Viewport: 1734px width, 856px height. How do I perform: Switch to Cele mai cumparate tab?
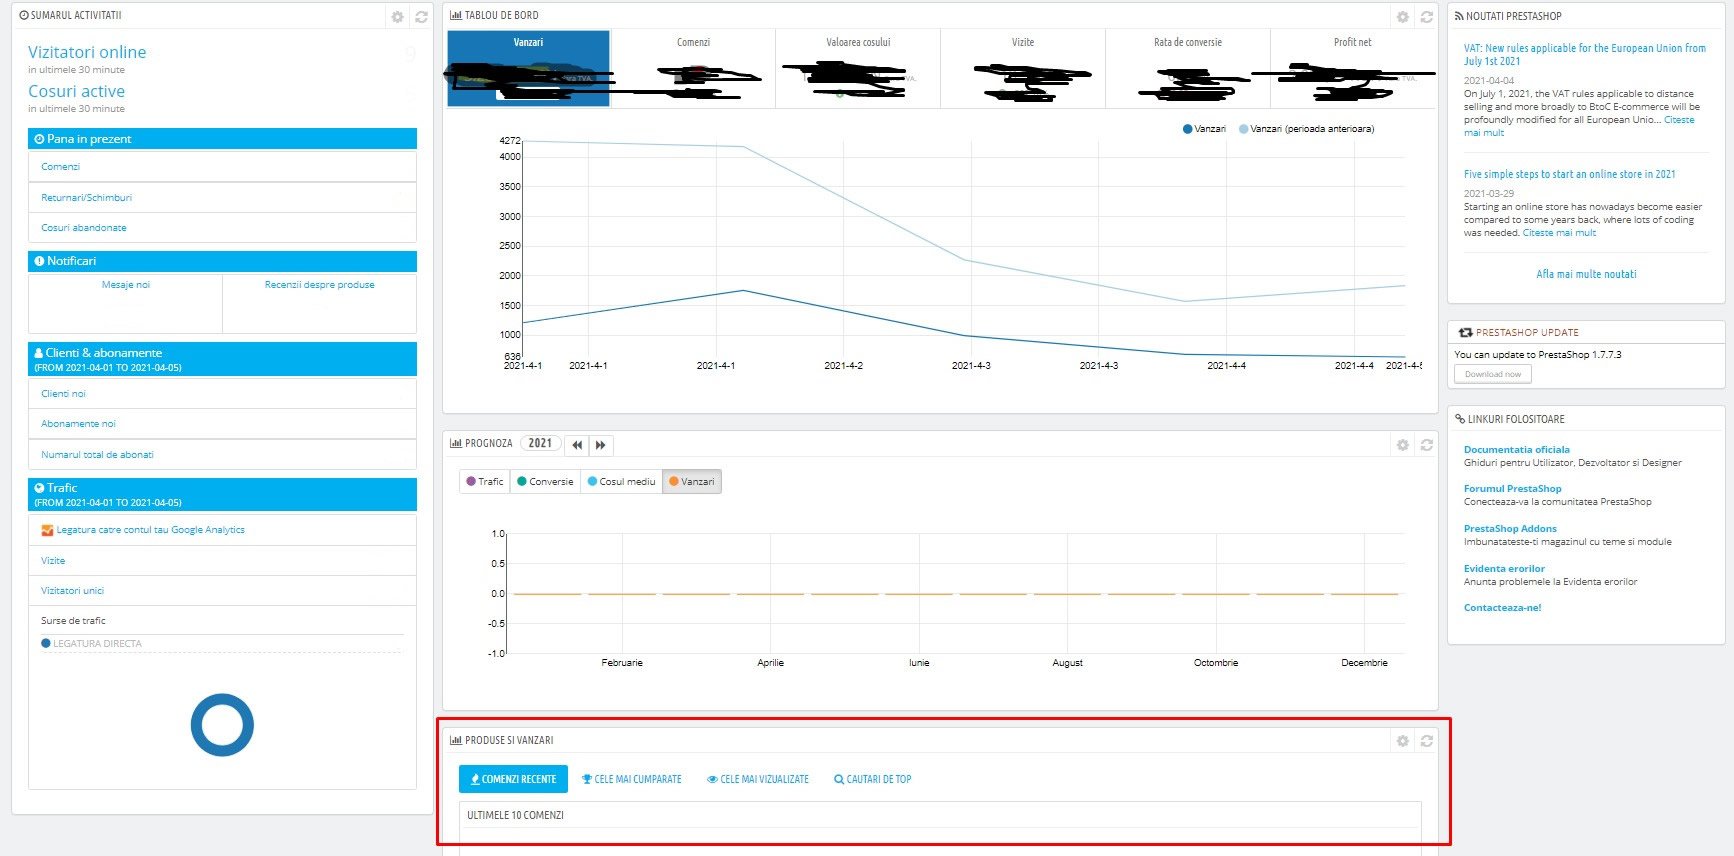coord(632,779)
